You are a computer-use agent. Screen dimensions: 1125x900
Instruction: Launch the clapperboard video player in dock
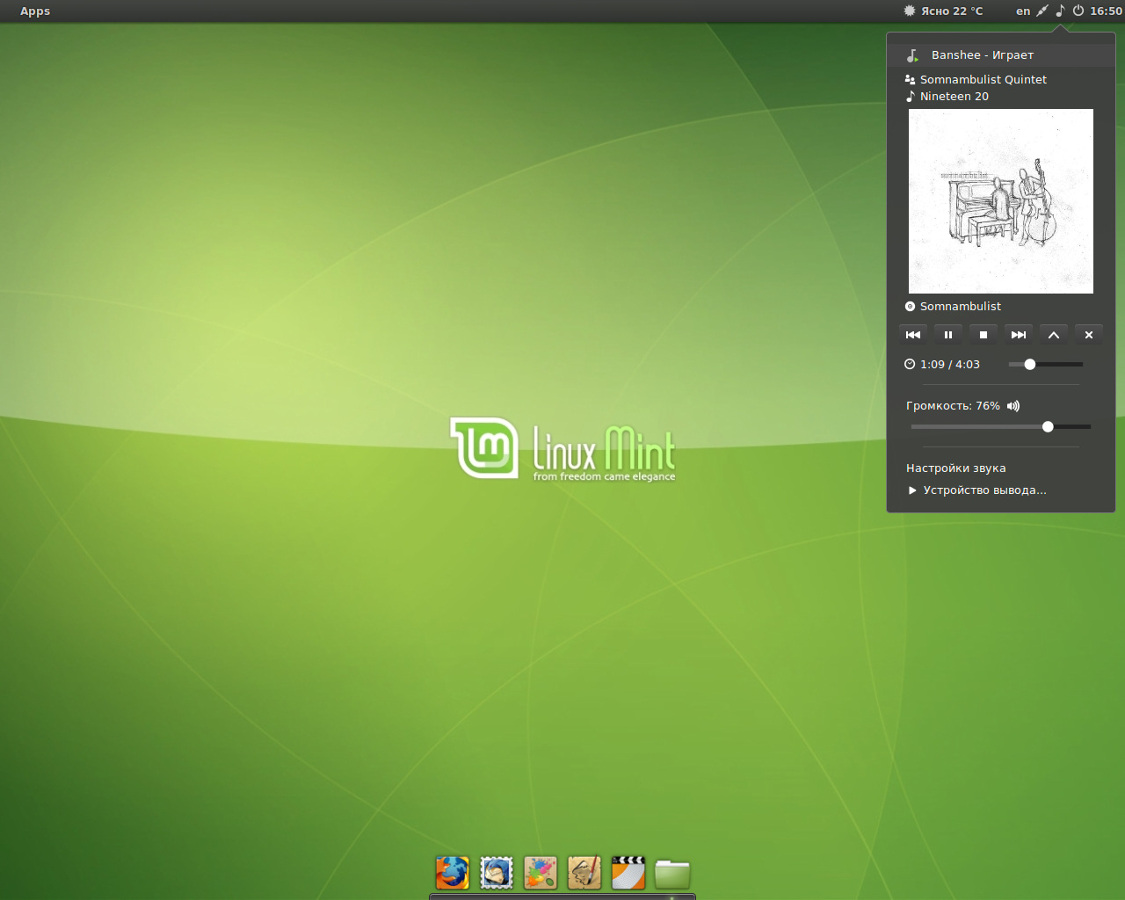point(628,873)
